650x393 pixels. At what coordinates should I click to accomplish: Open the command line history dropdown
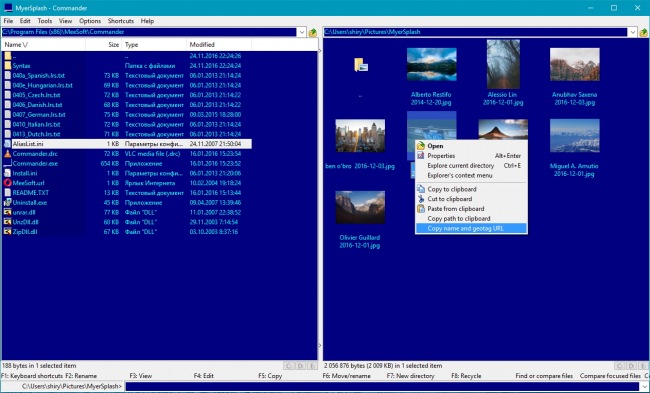point(645,387)
